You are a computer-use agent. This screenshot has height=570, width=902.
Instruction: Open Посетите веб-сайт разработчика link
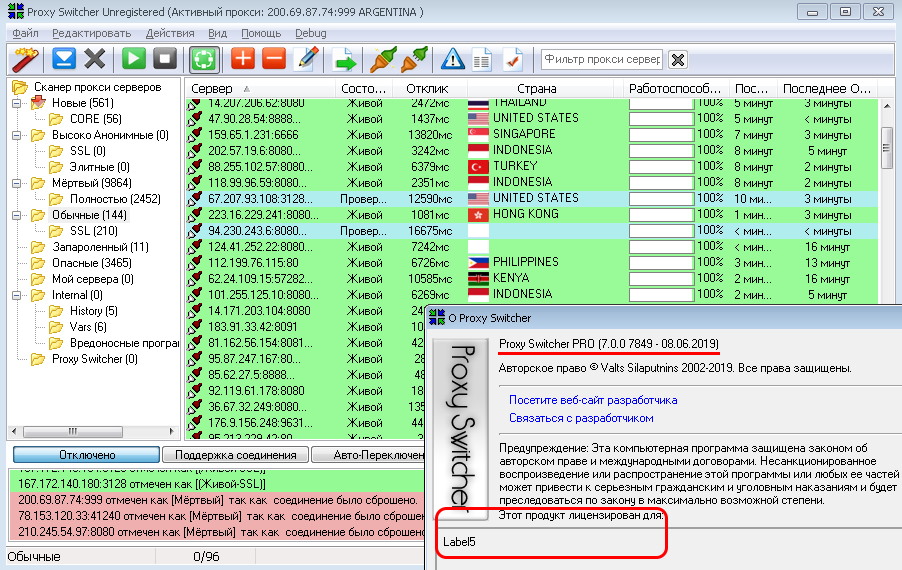point(593,400)
